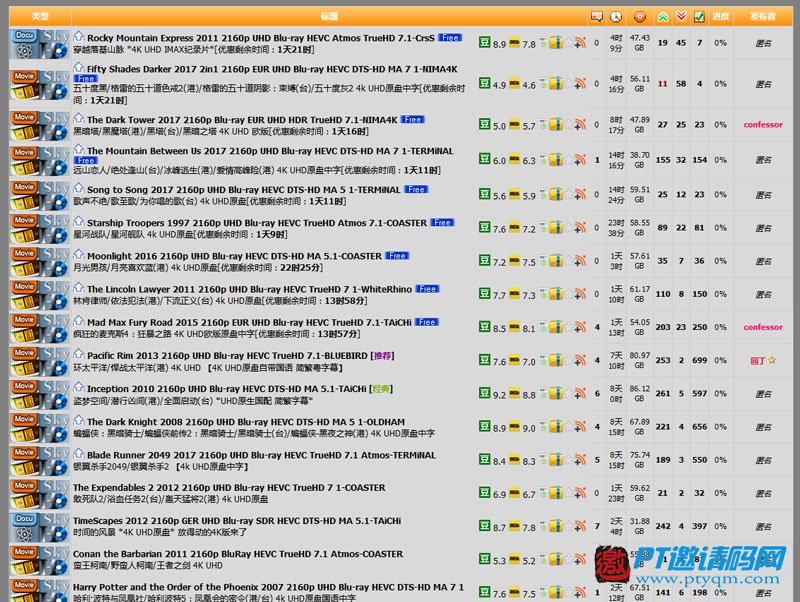Toggle bookmark star for The Dark Knight

click(568, 427)
